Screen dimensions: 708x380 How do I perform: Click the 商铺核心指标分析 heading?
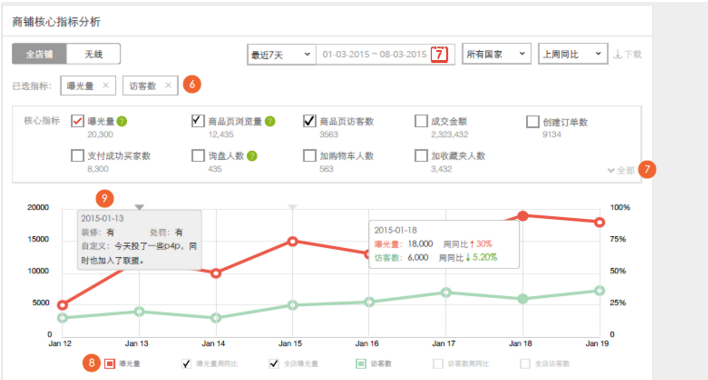click(x=56, y=22)
